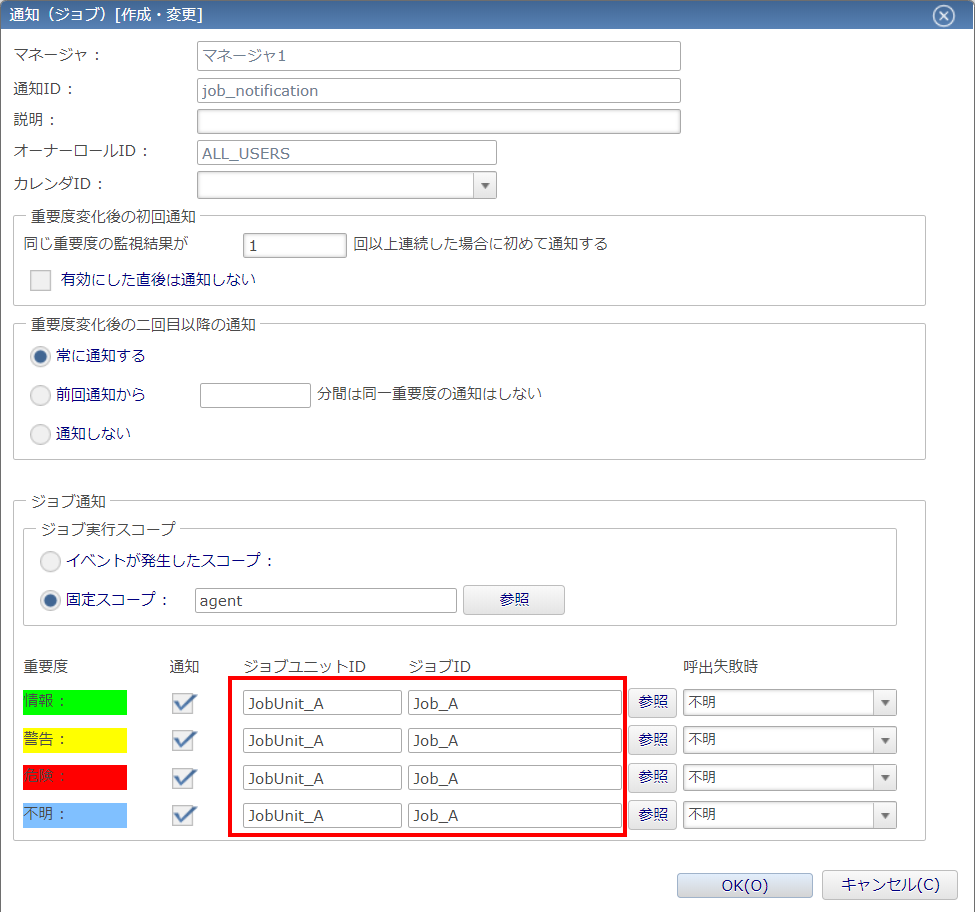Image resolution: width=975 pixels, height=912 pixels.
Task: Click the 通知 column header above the checkboxes
Action: tap(185, 666)
